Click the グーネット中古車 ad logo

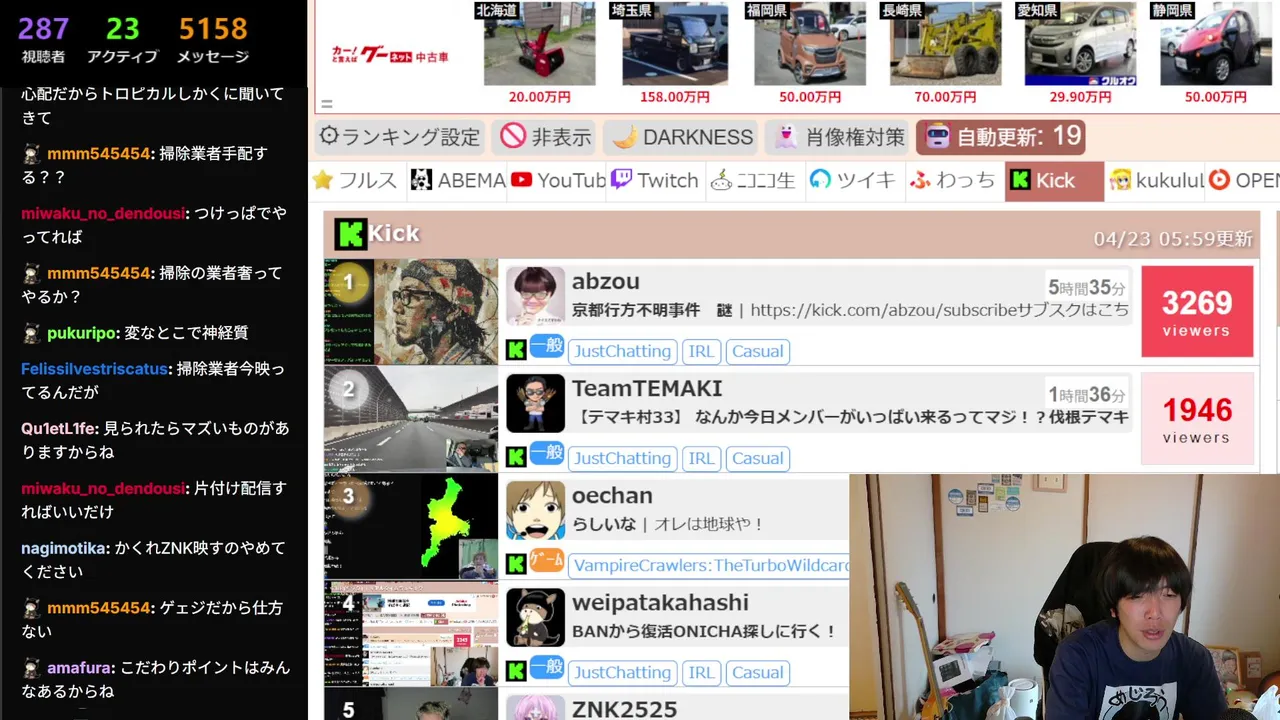click(390, 56)
